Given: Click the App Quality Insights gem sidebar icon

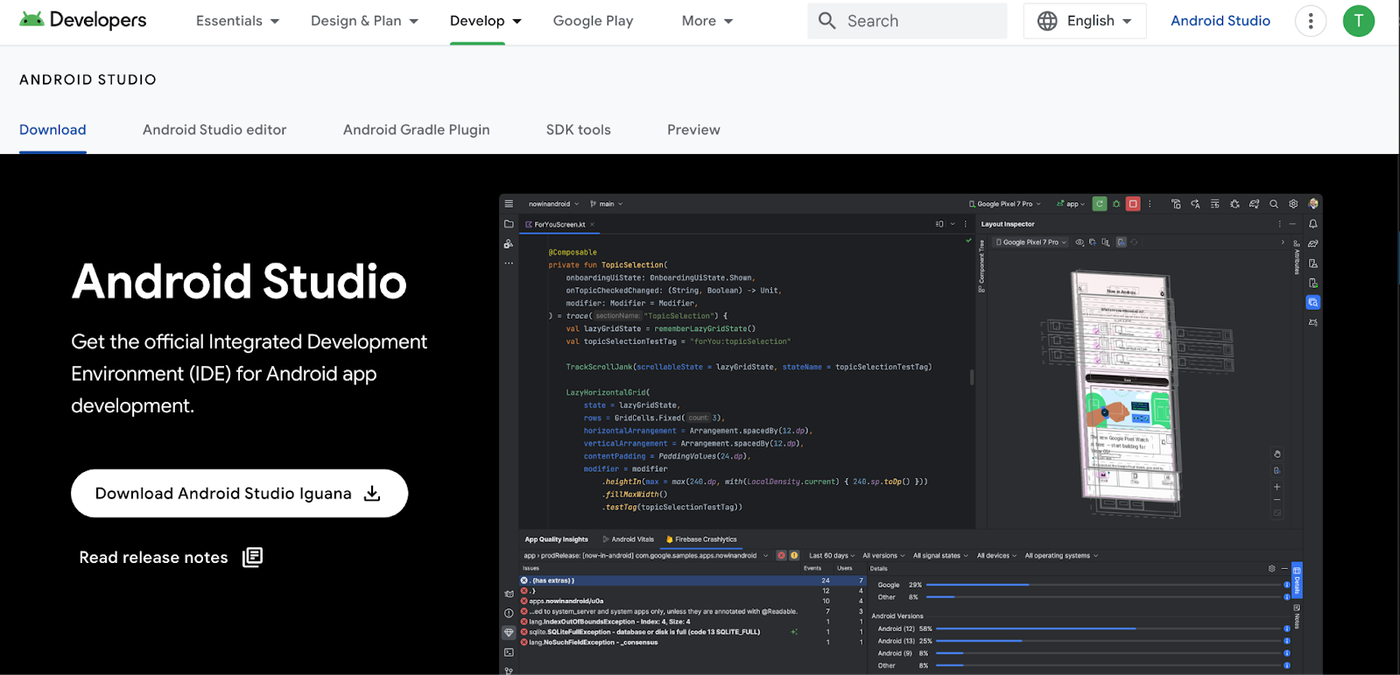Looking at the screenshot, I should 509,633.
